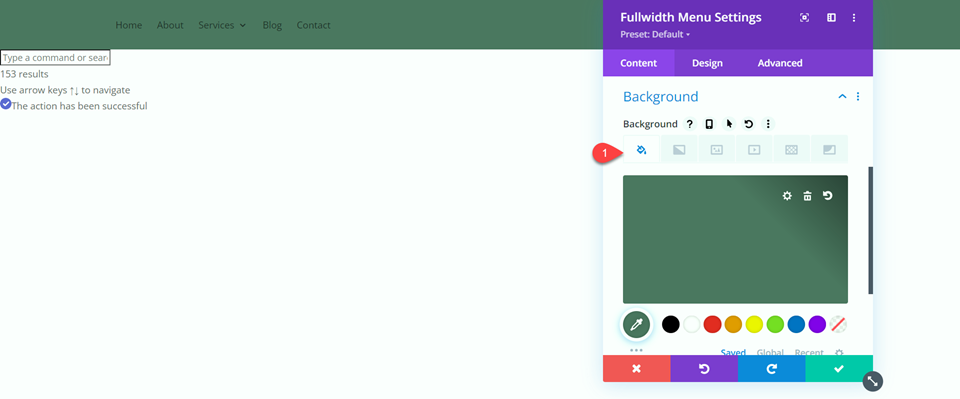Image resolution: width=960 pixels, height=399 pixels.
Task: Discard changes with the red X button
Action: point(637,368)
